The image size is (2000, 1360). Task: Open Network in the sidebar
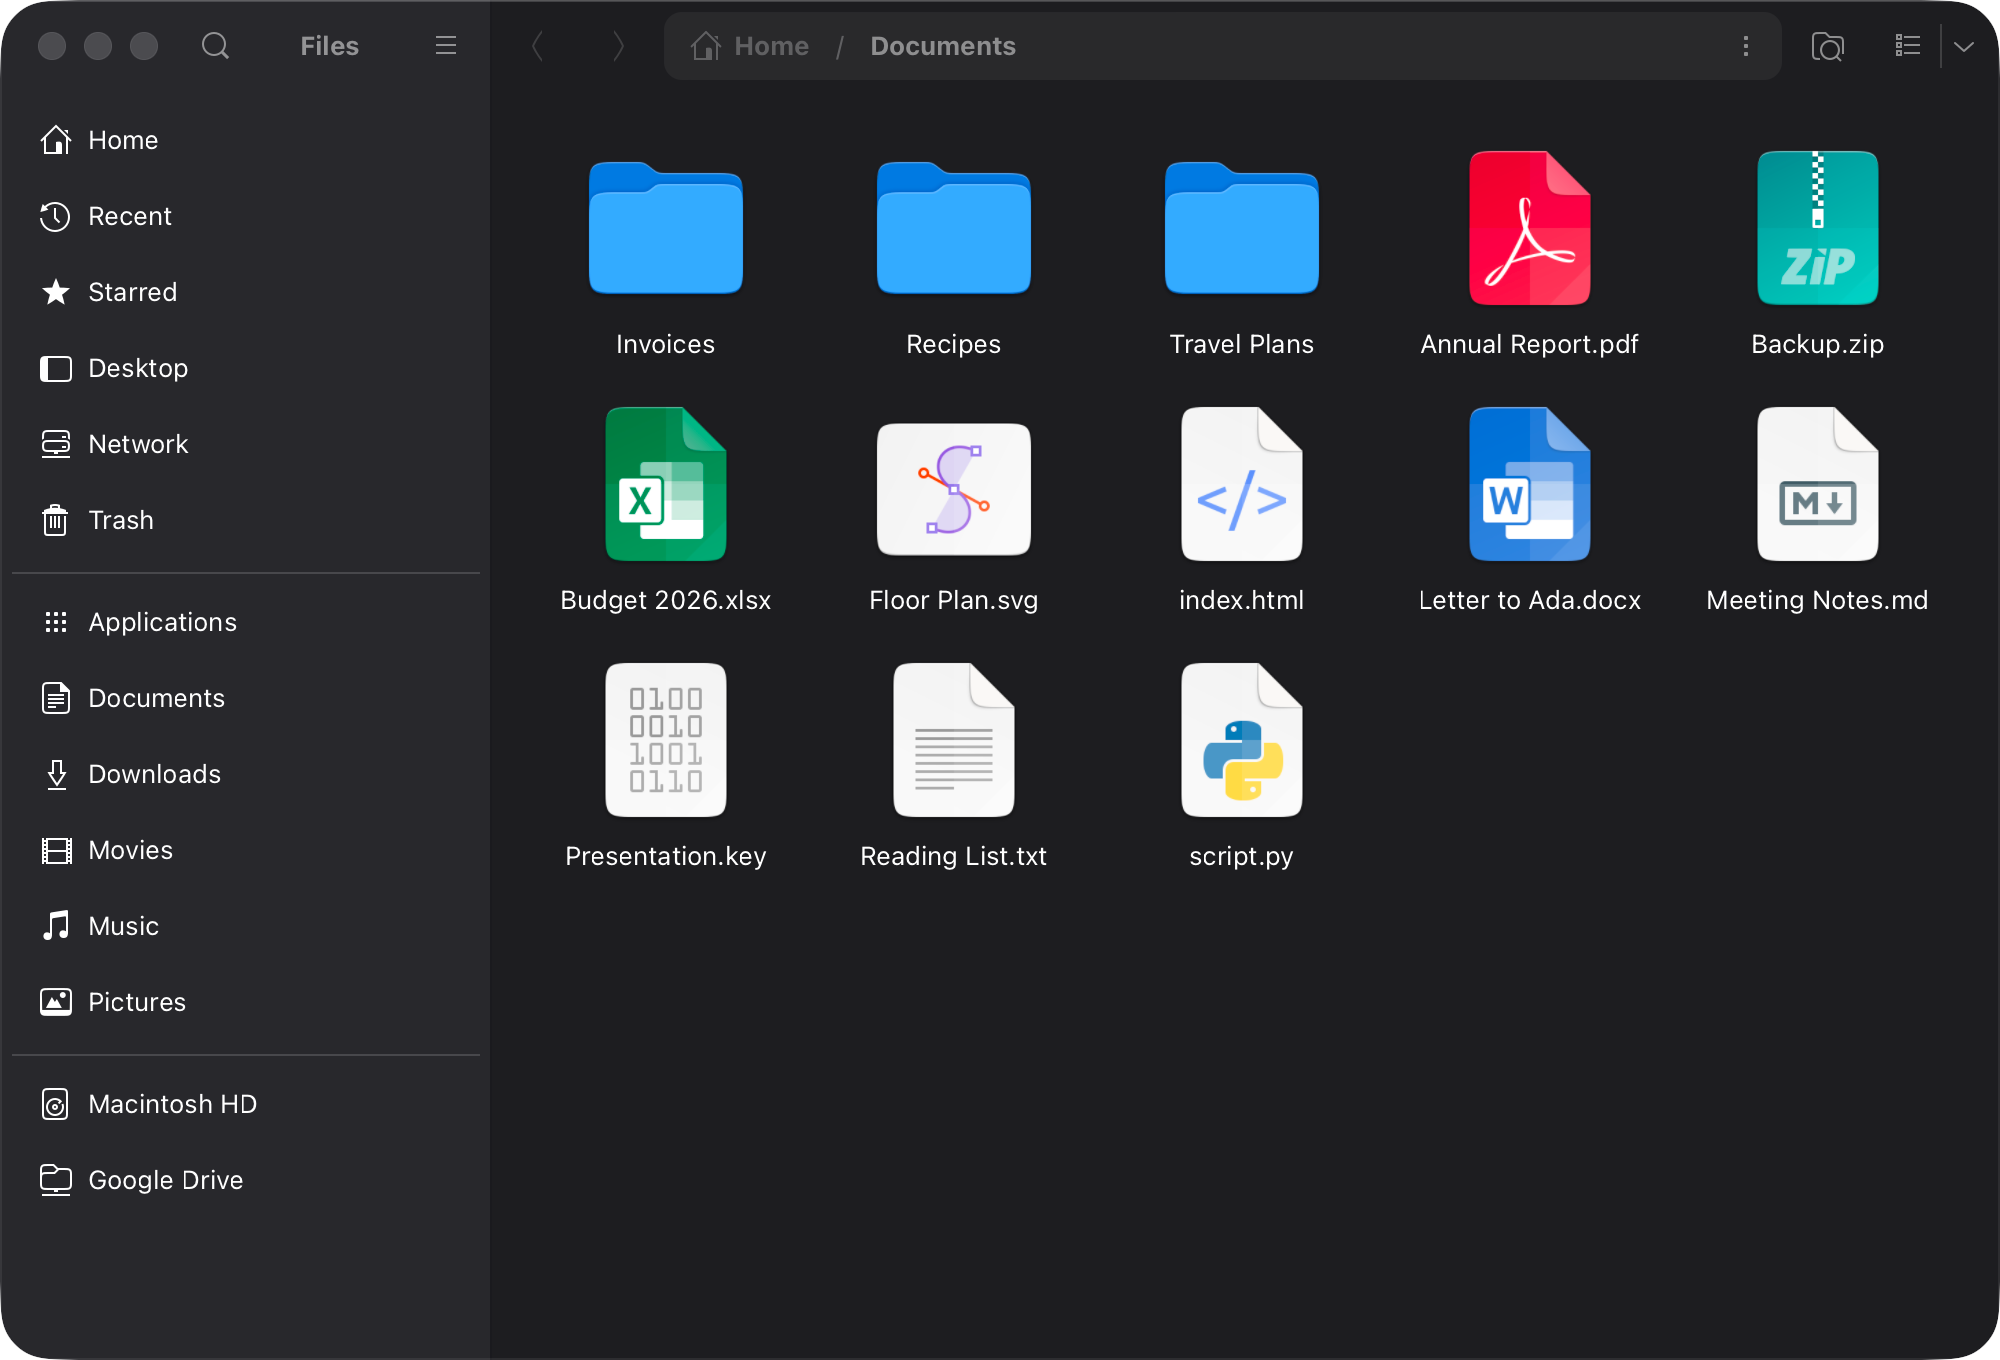click(246, 444)
